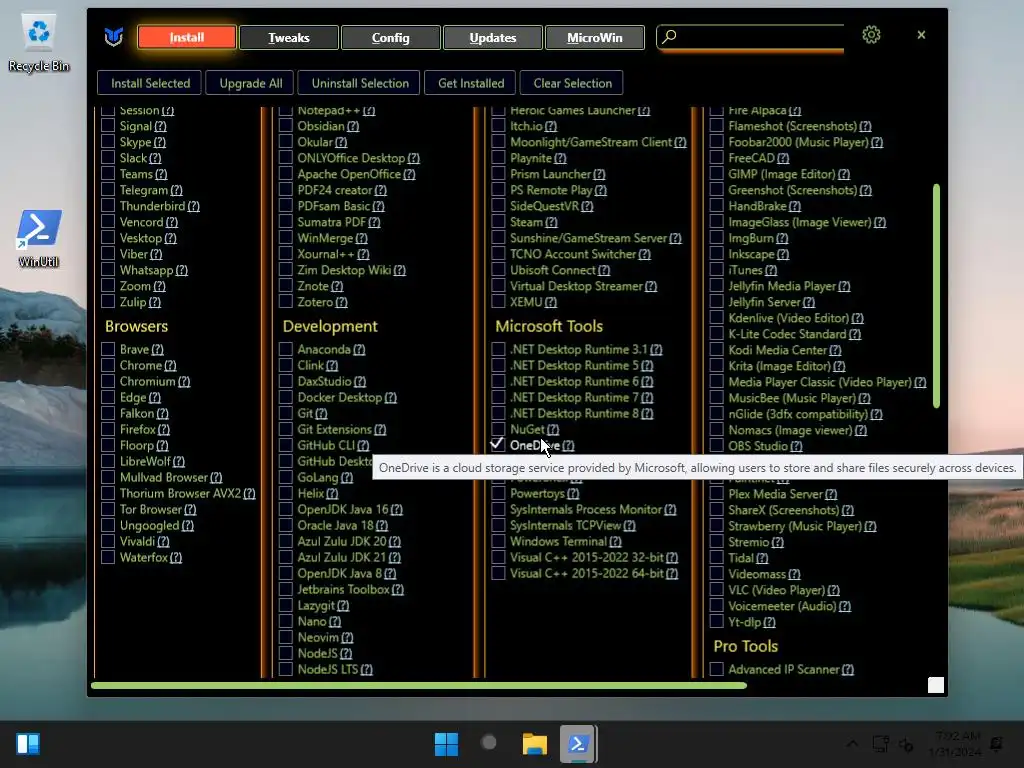1024x768 pixels.
Task: Click the Oracle Java 18 label
Action: pyautogui.click(x=335, y=525)
